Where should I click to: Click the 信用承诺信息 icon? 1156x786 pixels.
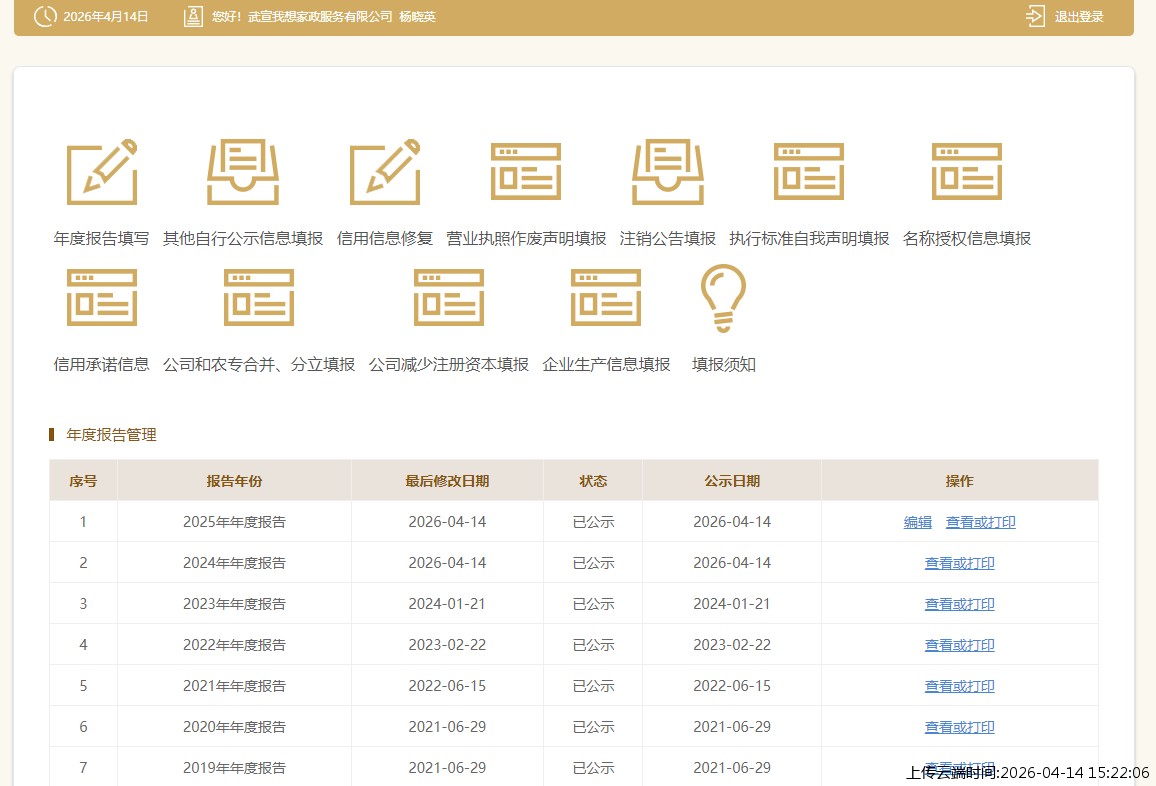click(x=101, y=298)
